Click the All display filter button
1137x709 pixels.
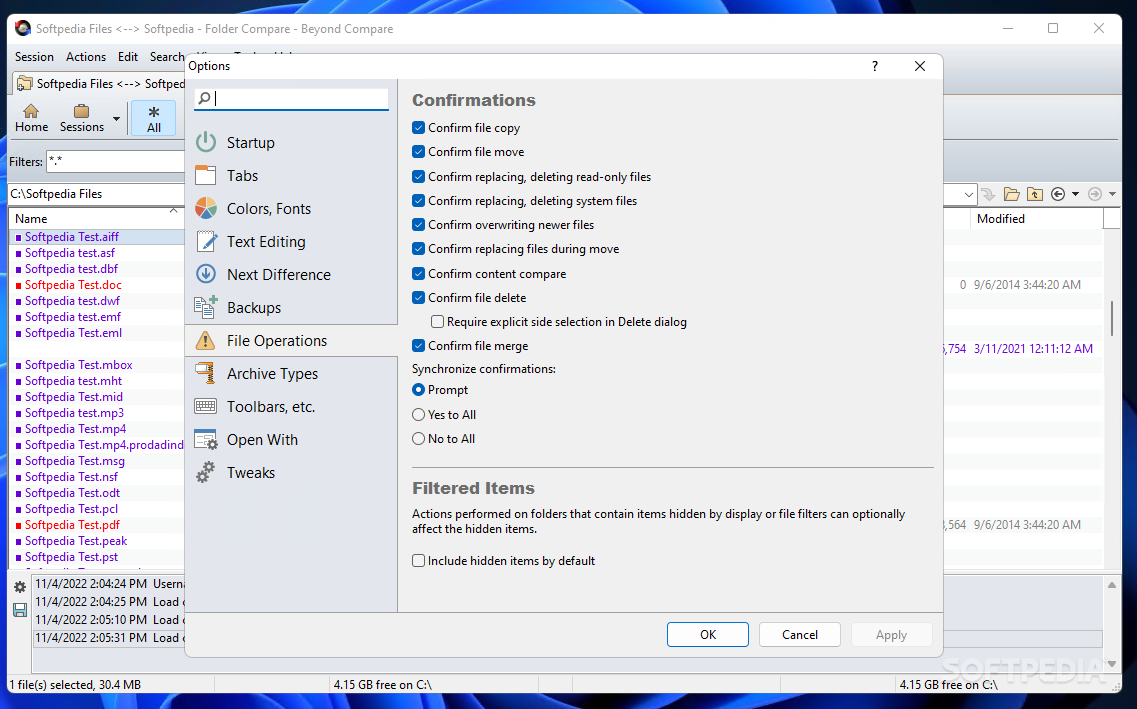click(154, 119)
